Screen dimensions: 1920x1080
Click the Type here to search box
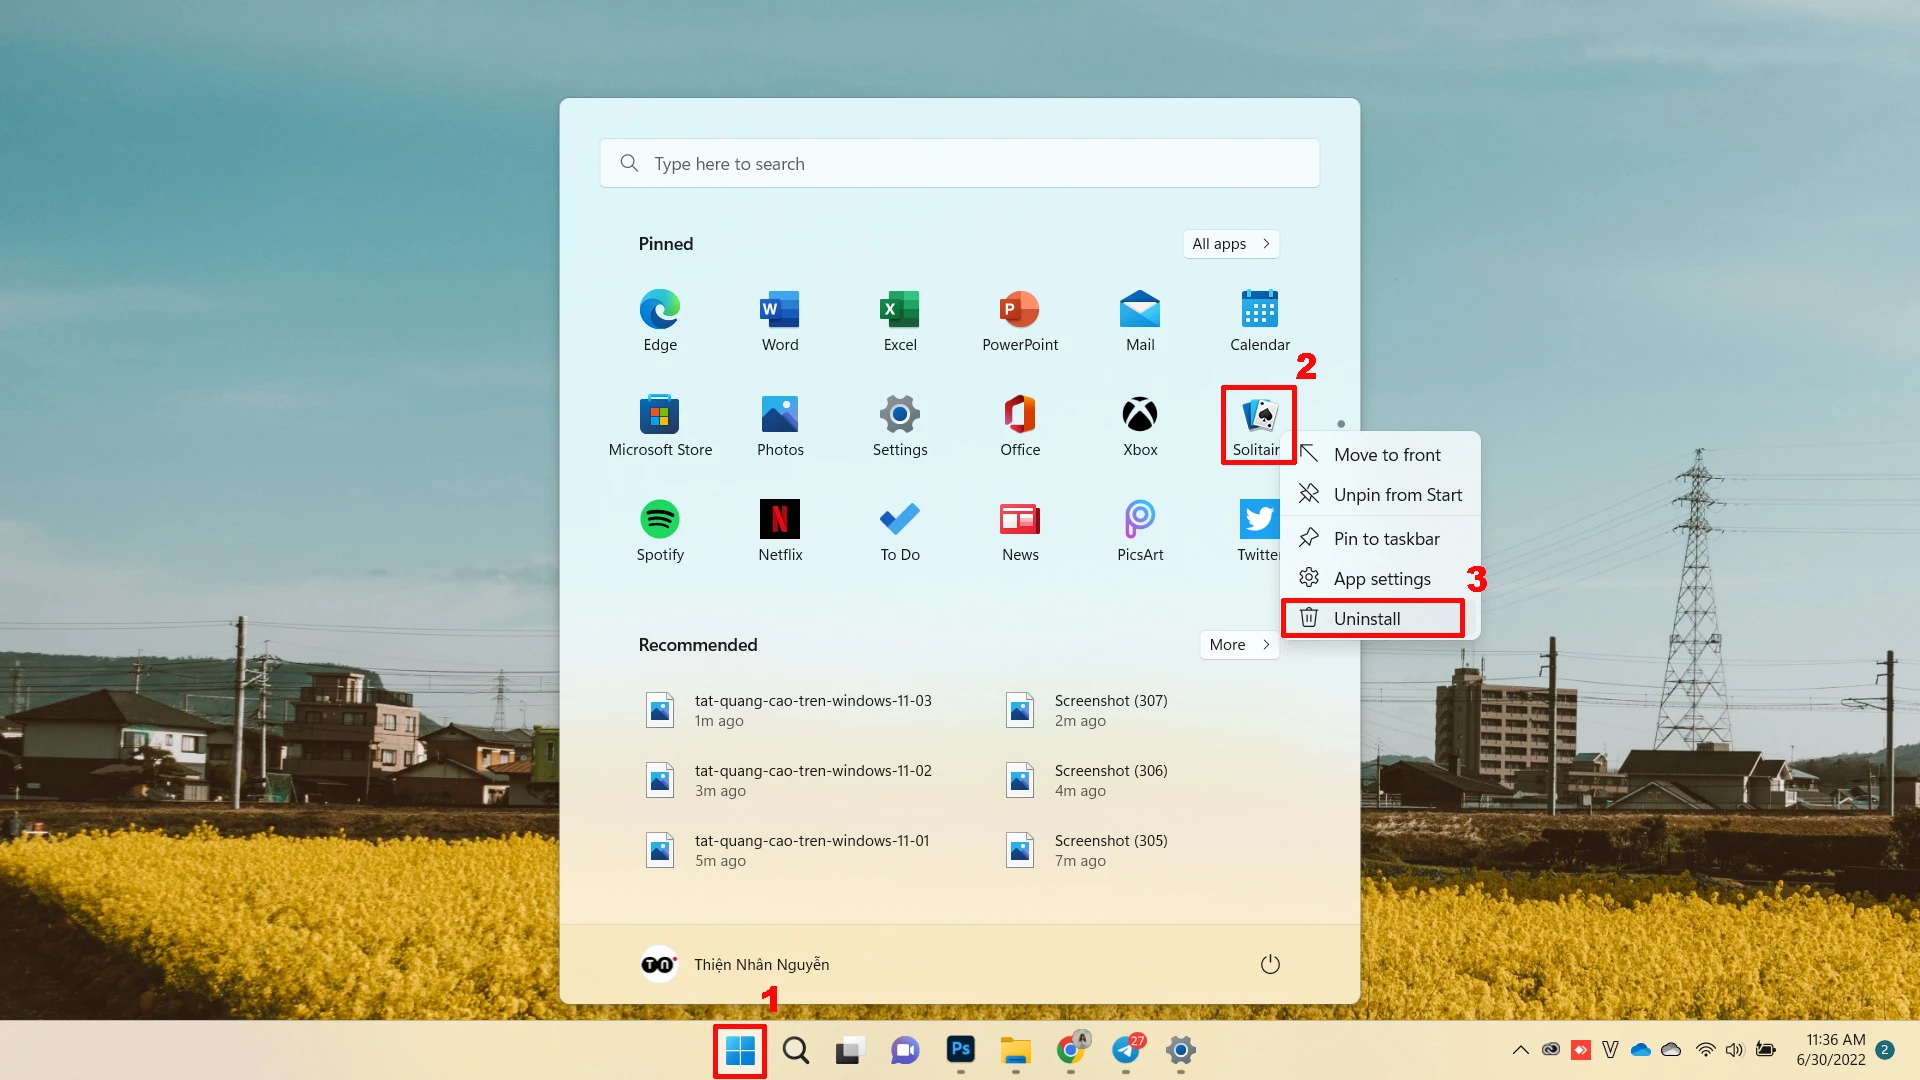(x=959, y=163)
